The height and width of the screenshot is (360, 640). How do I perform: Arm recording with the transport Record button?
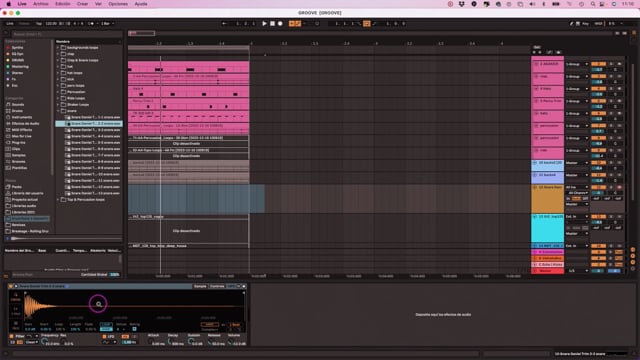280,24
